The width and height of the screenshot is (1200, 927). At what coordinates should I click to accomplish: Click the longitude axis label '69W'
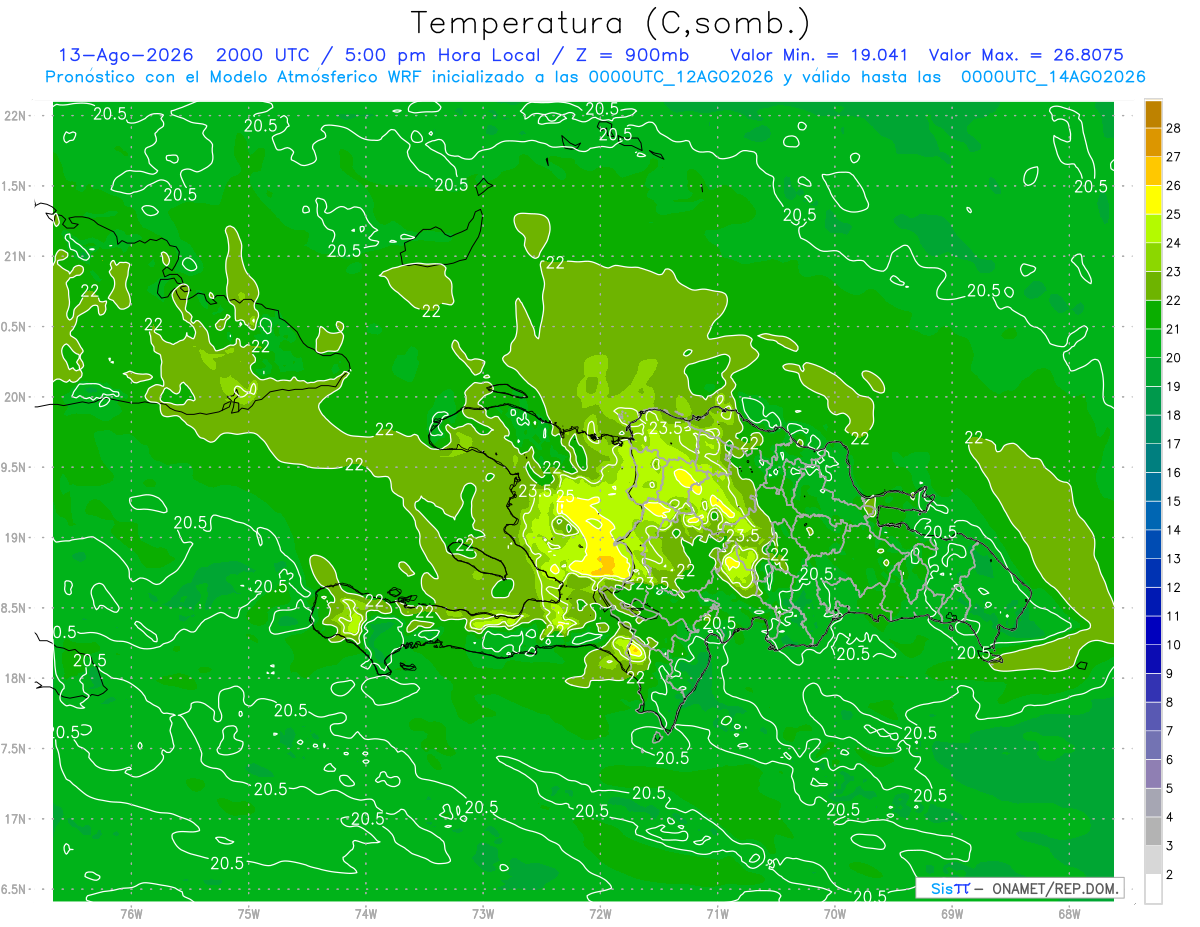952,913
